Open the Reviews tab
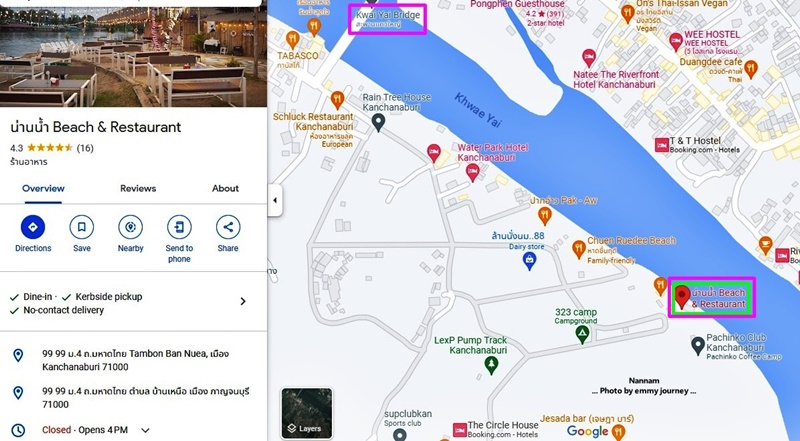 coord(138,188)
